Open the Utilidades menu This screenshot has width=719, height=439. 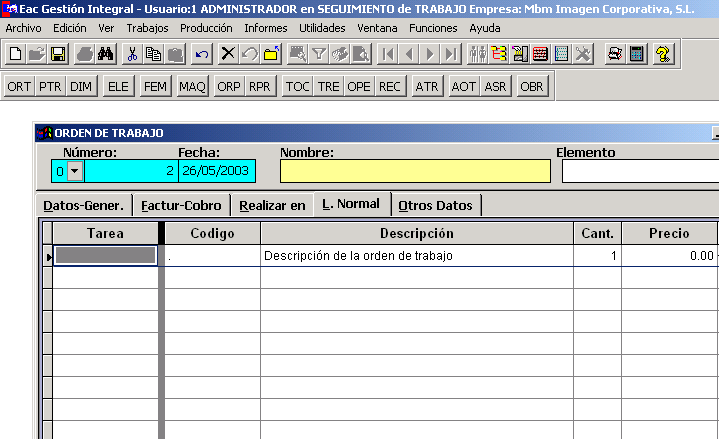pyautogui.click(x=322, y=28)
